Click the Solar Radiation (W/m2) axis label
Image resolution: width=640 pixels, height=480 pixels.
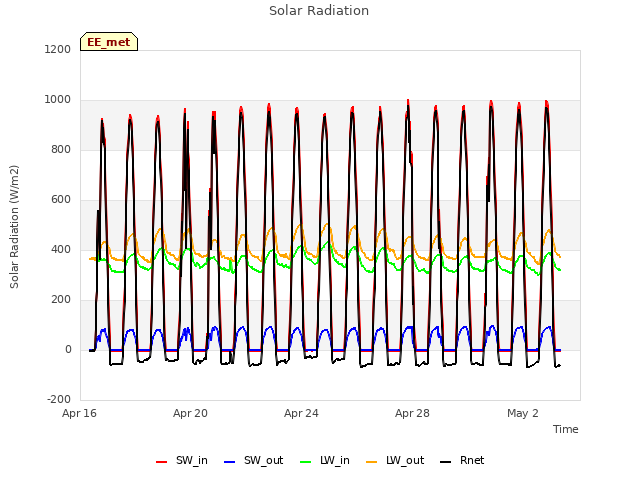[x=14, y=227]
